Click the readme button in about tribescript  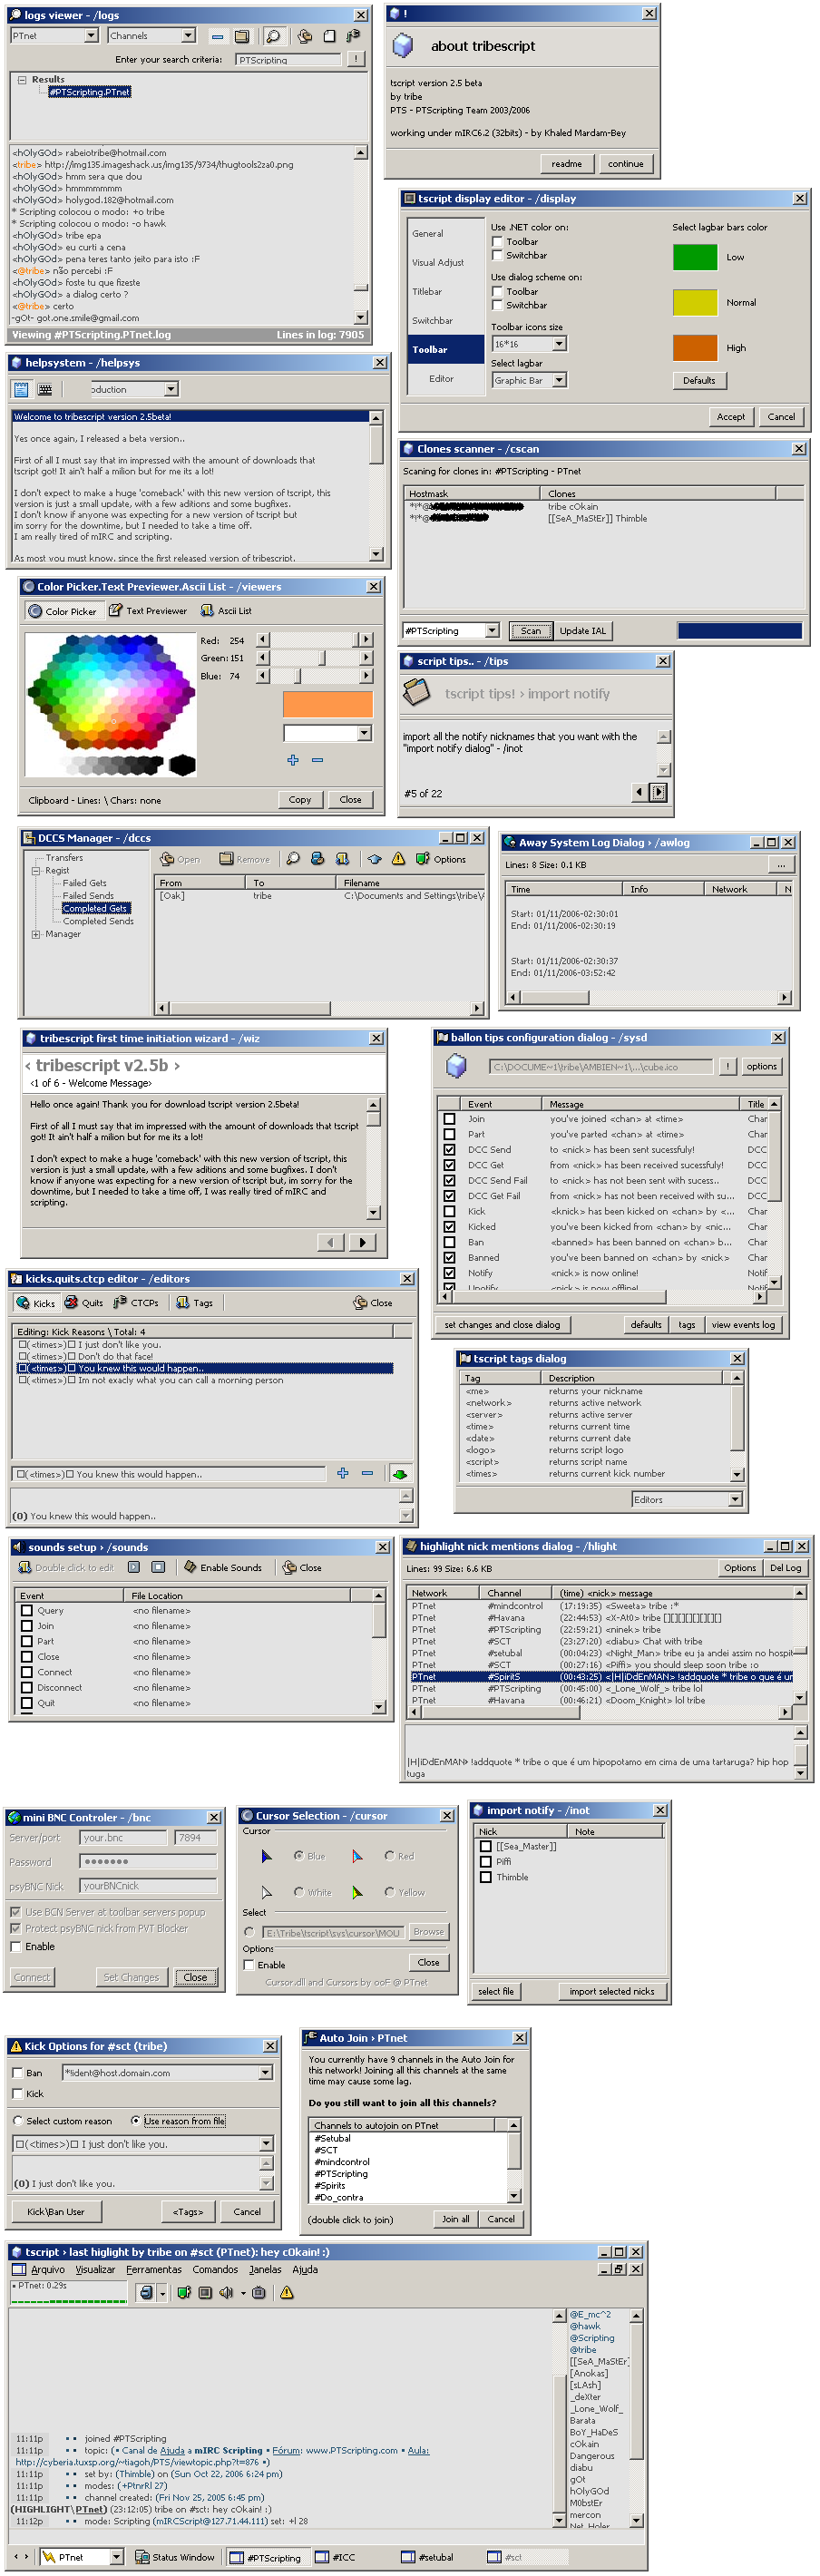coord(566,163)
